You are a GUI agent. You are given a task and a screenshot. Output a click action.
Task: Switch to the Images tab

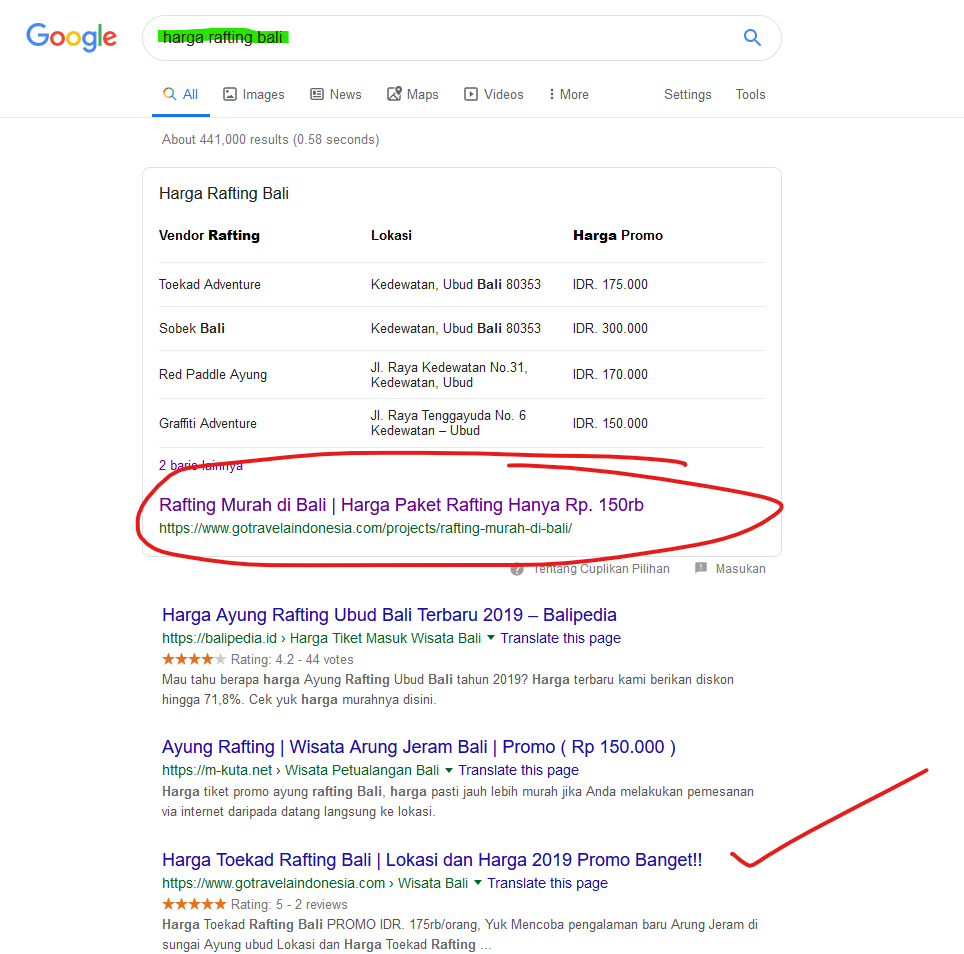point(254,94)
